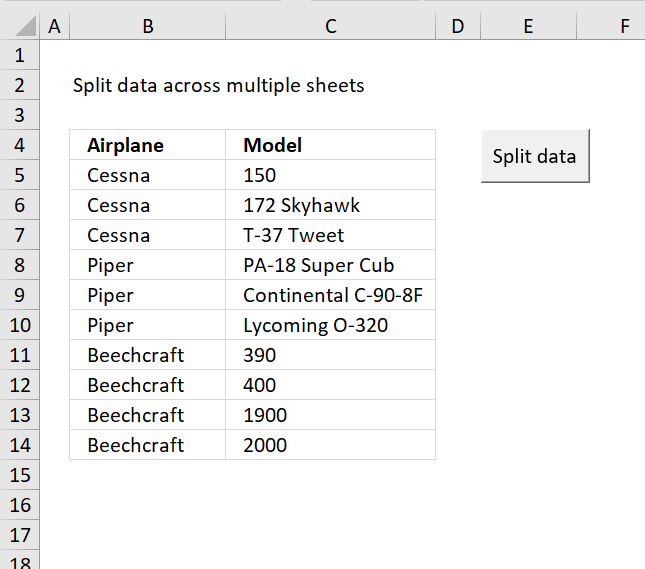Viewport: 645px width, 569px height.
Task: Select the 172 Skyhawk cell
Action: [331, 205]
